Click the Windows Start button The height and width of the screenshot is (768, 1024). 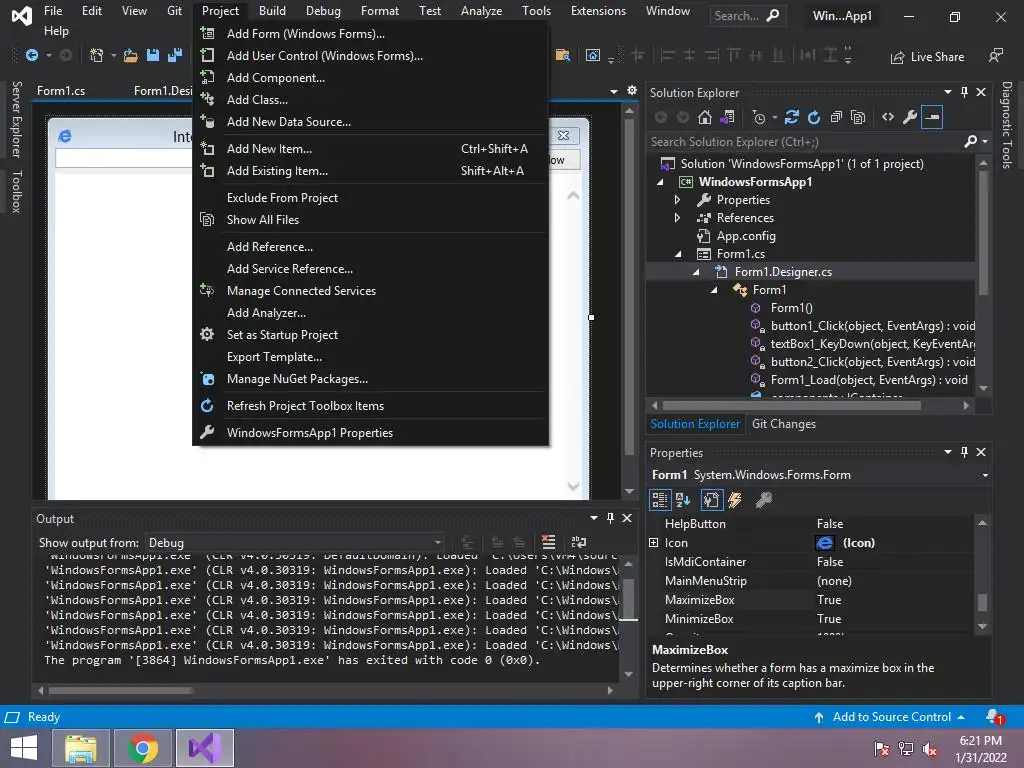pyautogui.click(x=24, y=748)
